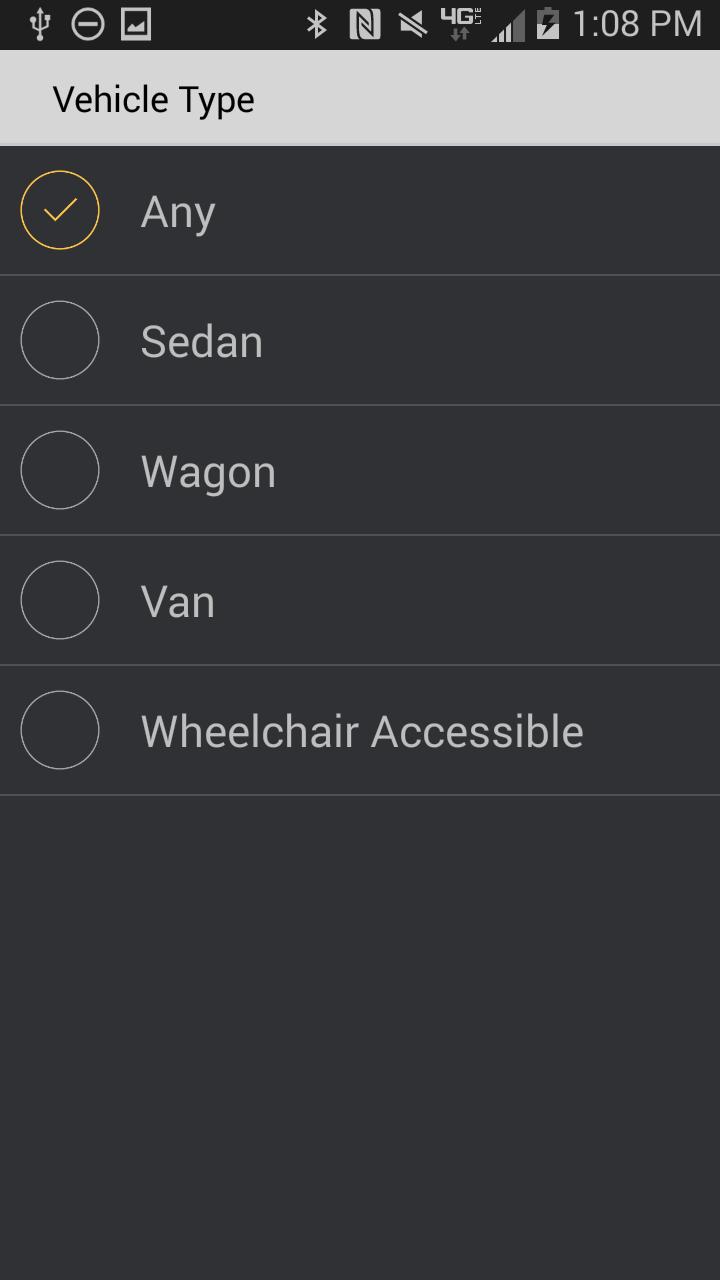
Task: Tap the Any vehicle type label
Action: pyautogui.click(x=178, y=212)
